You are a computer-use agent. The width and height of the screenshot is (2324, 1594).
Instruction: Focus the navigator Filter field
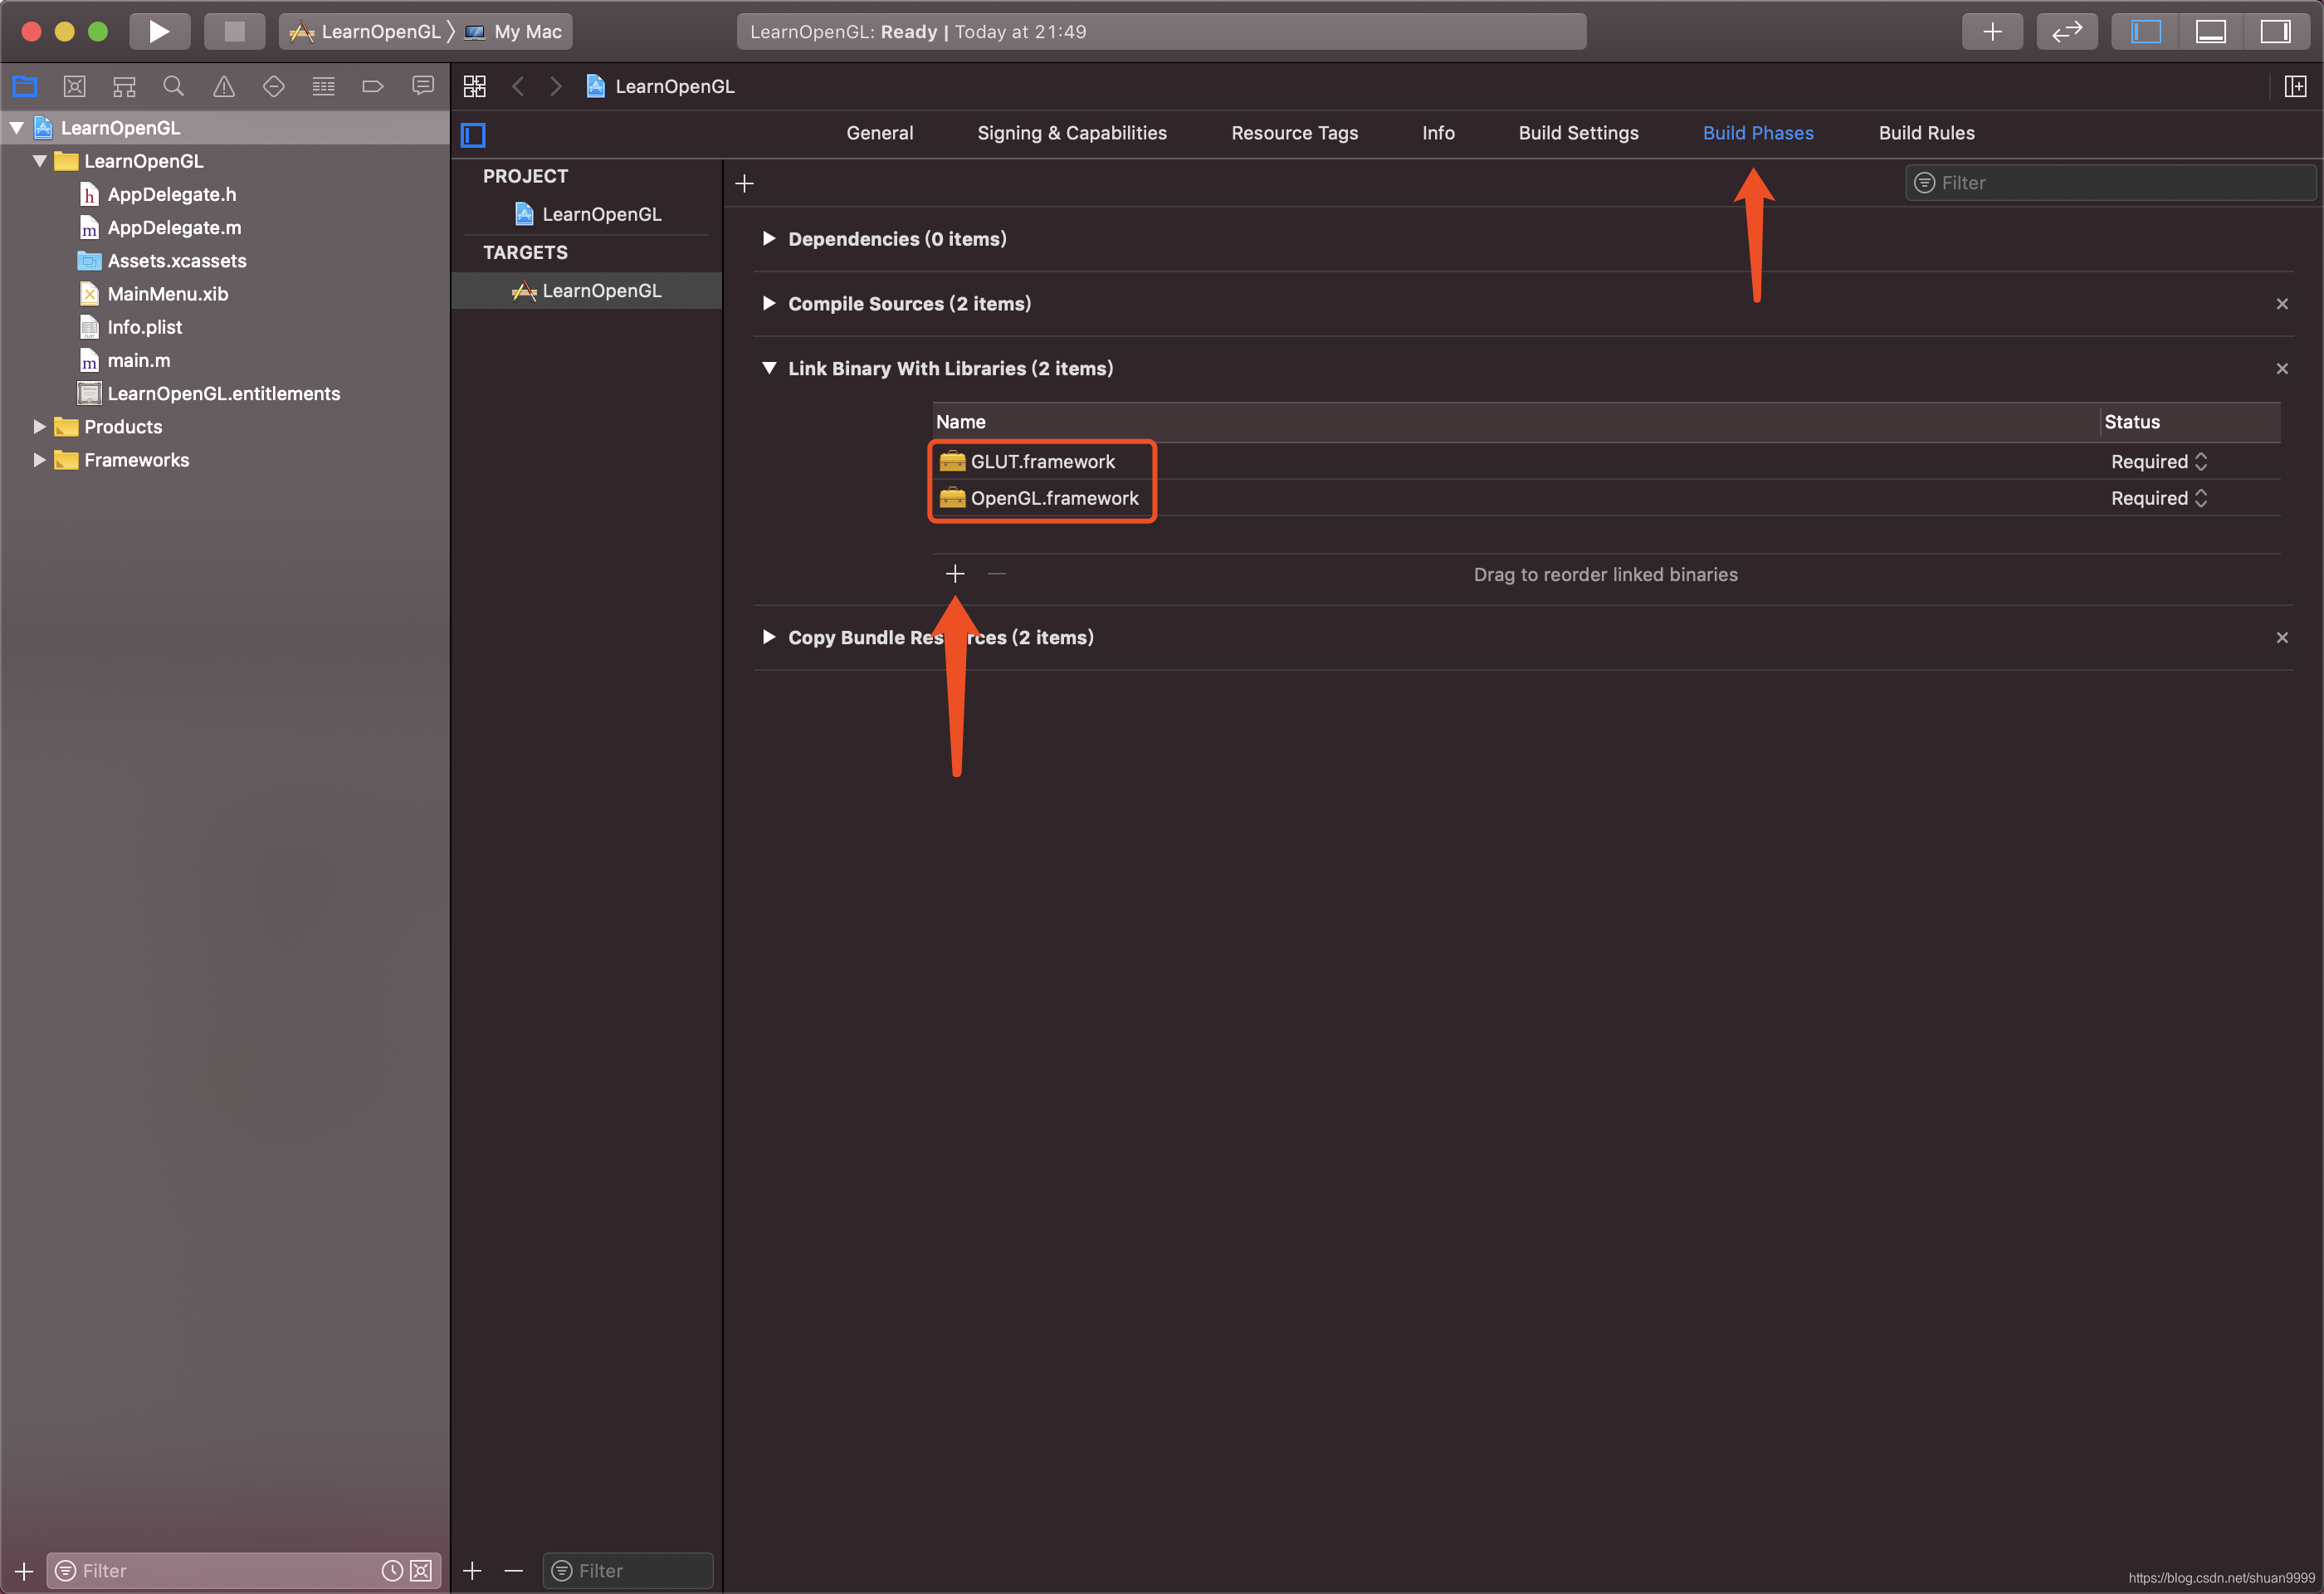click(243, 1570)
